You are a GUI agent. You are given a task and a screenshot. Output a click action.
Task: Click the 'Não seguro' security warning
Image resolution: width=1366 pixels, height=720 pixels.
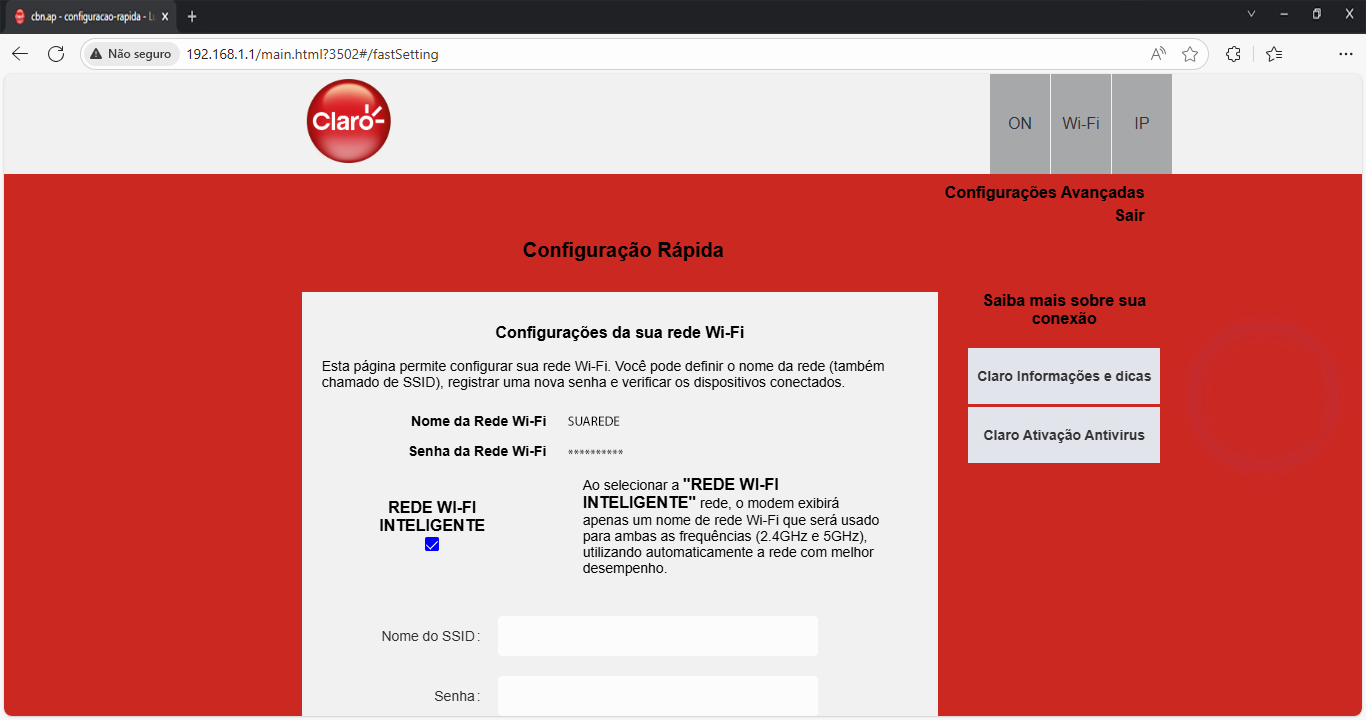[130, 54]
